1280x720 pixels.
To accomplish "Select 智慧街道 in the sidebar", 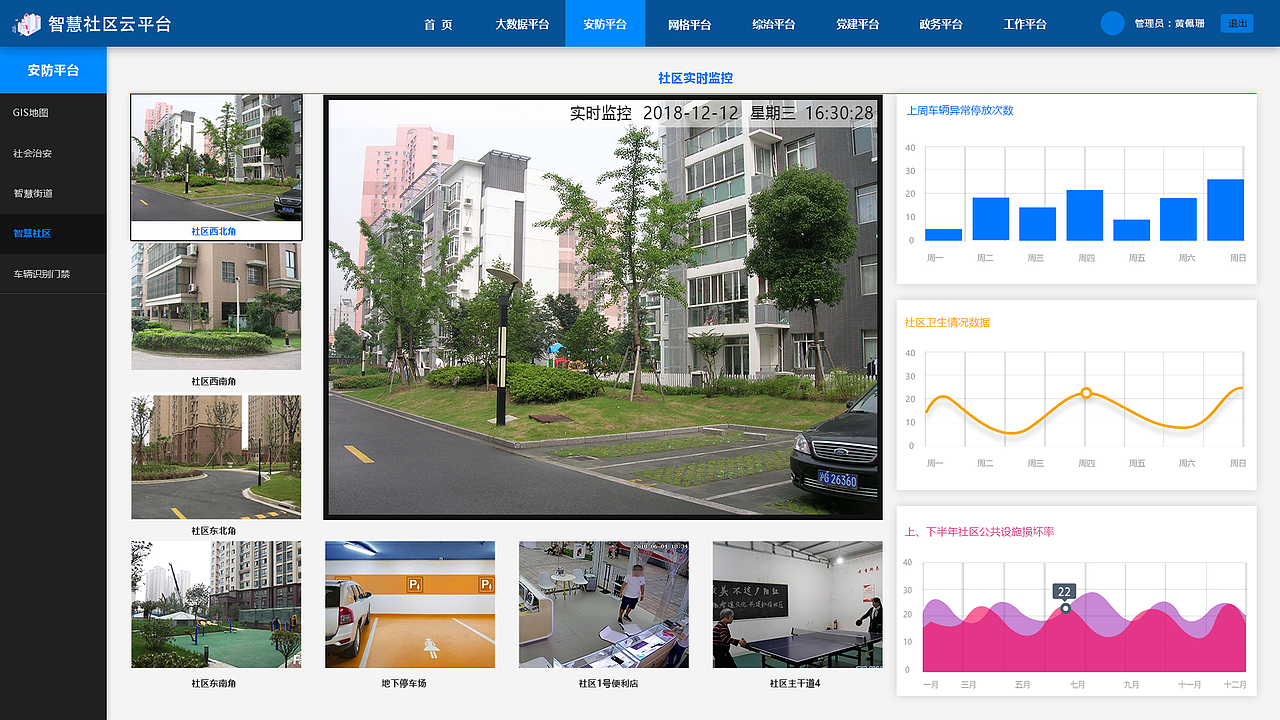I will pos(53,193).
